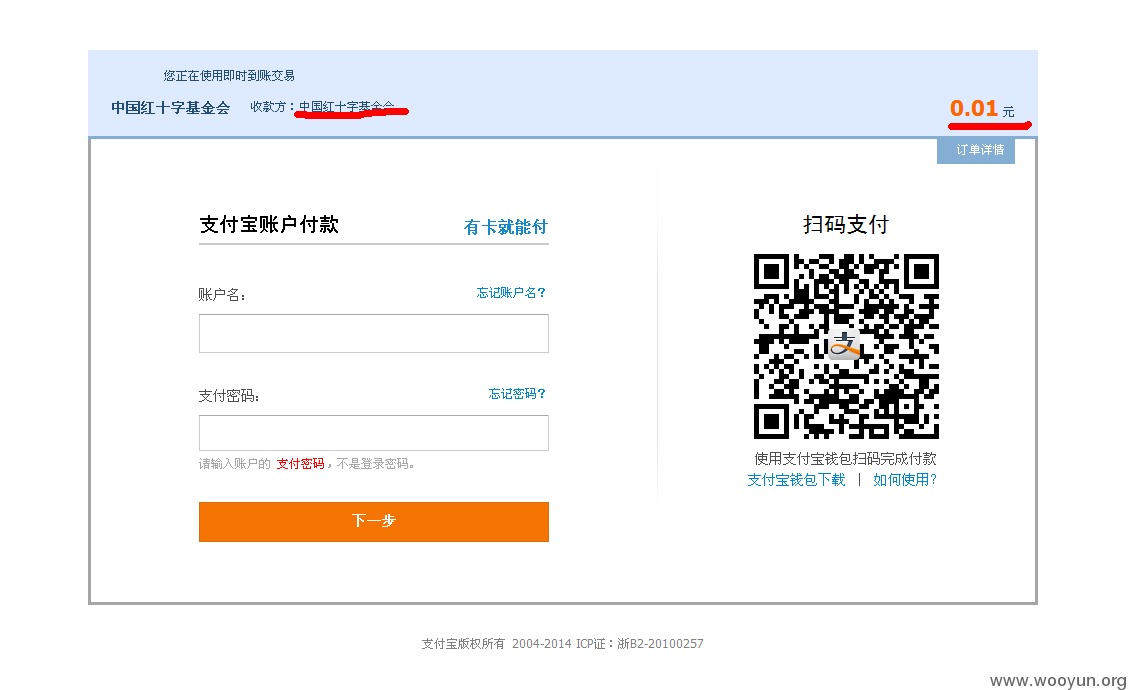1128x690 pixels.
Task: Open the 忘记账户名? link
Action: [x=511, y=293]
